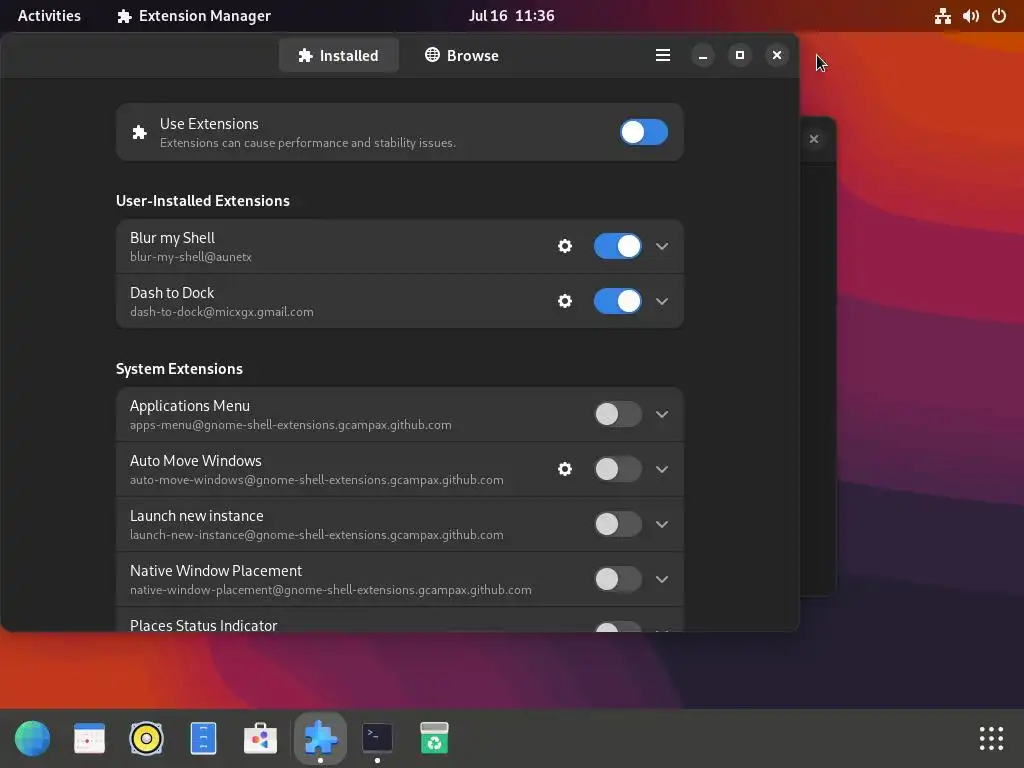Open Extension Manager app menu in top bar
This screenshot has height=768, width=1024.
pyautogui.click(x=193, y=16)
